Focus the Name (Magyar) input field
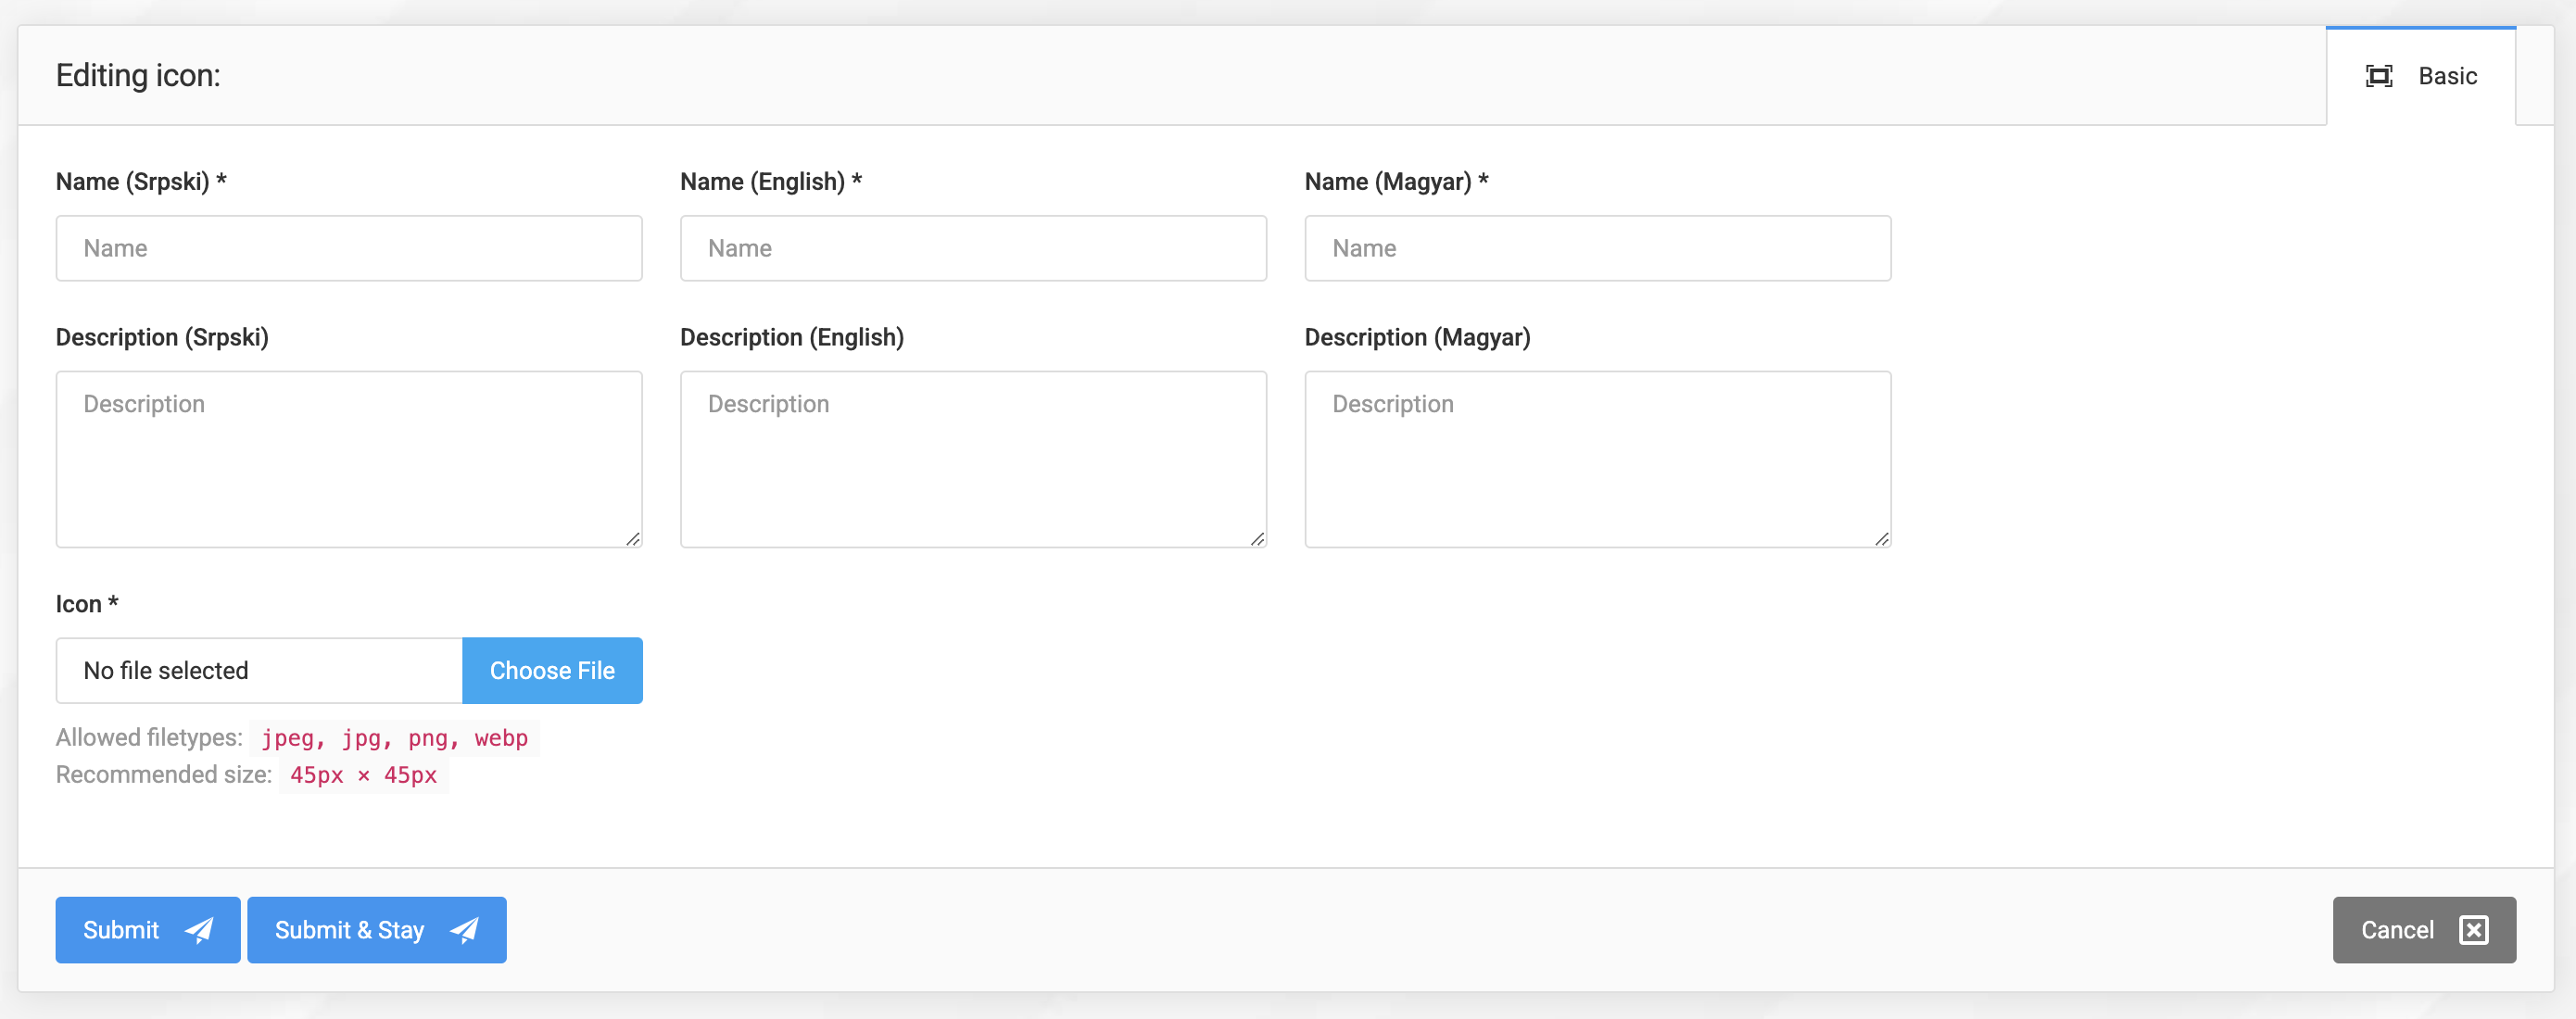2576x1019 pixels. click(1597, 248)
